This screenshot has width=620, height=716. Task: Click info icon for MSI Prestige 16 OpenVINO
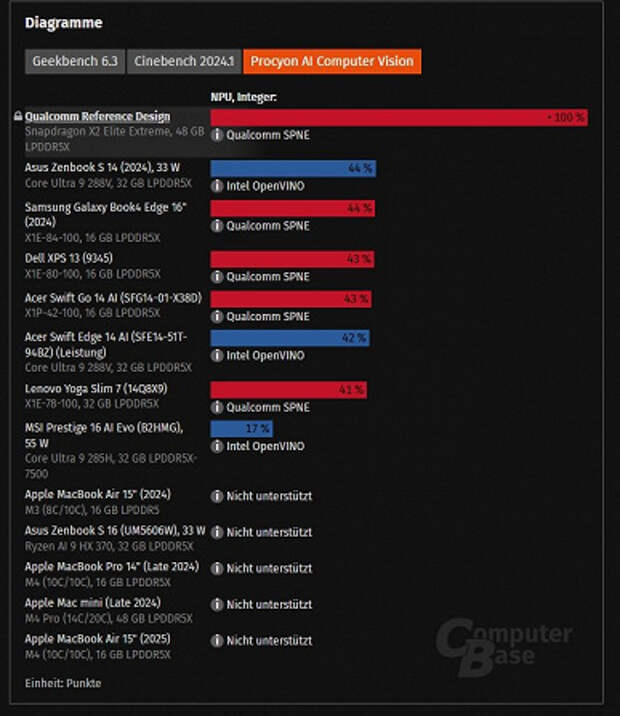coord(216,446)
